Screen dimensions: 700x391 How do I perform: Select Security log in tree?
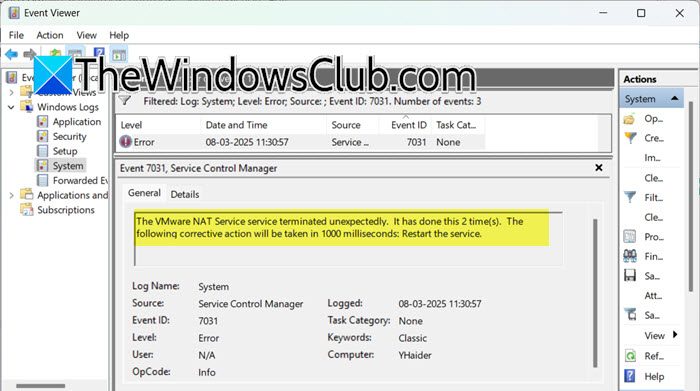tap(70, 136)
